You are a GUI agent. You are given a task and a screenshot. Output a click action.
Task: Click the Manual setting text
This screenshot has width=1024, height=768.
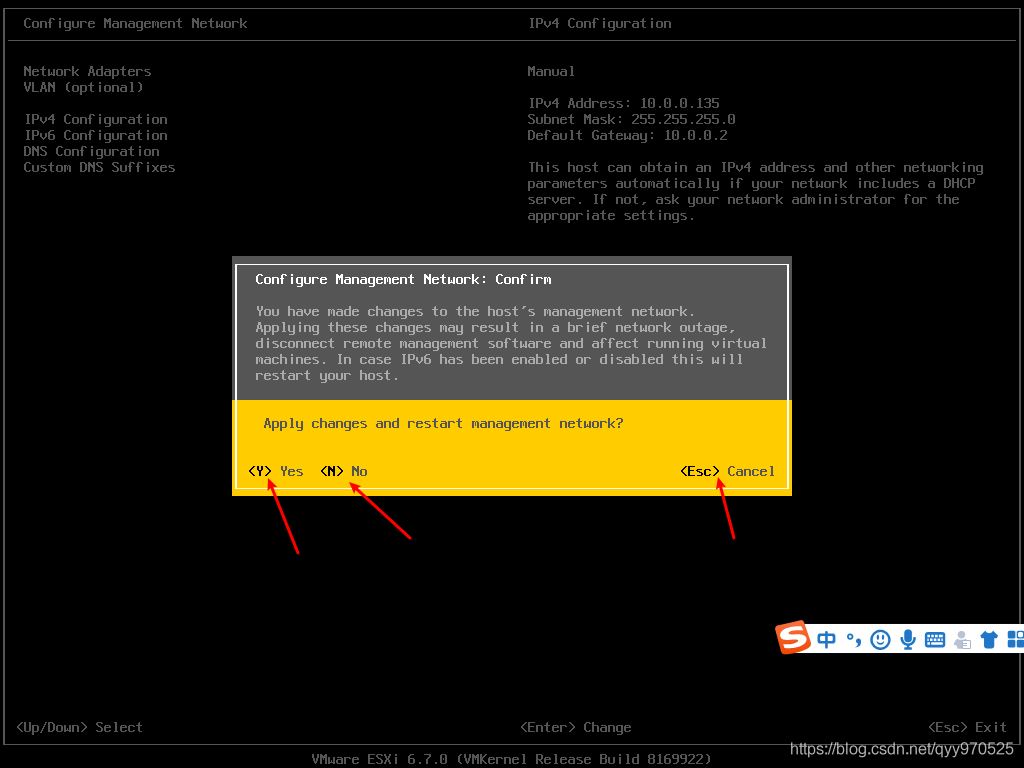(551, 71)
